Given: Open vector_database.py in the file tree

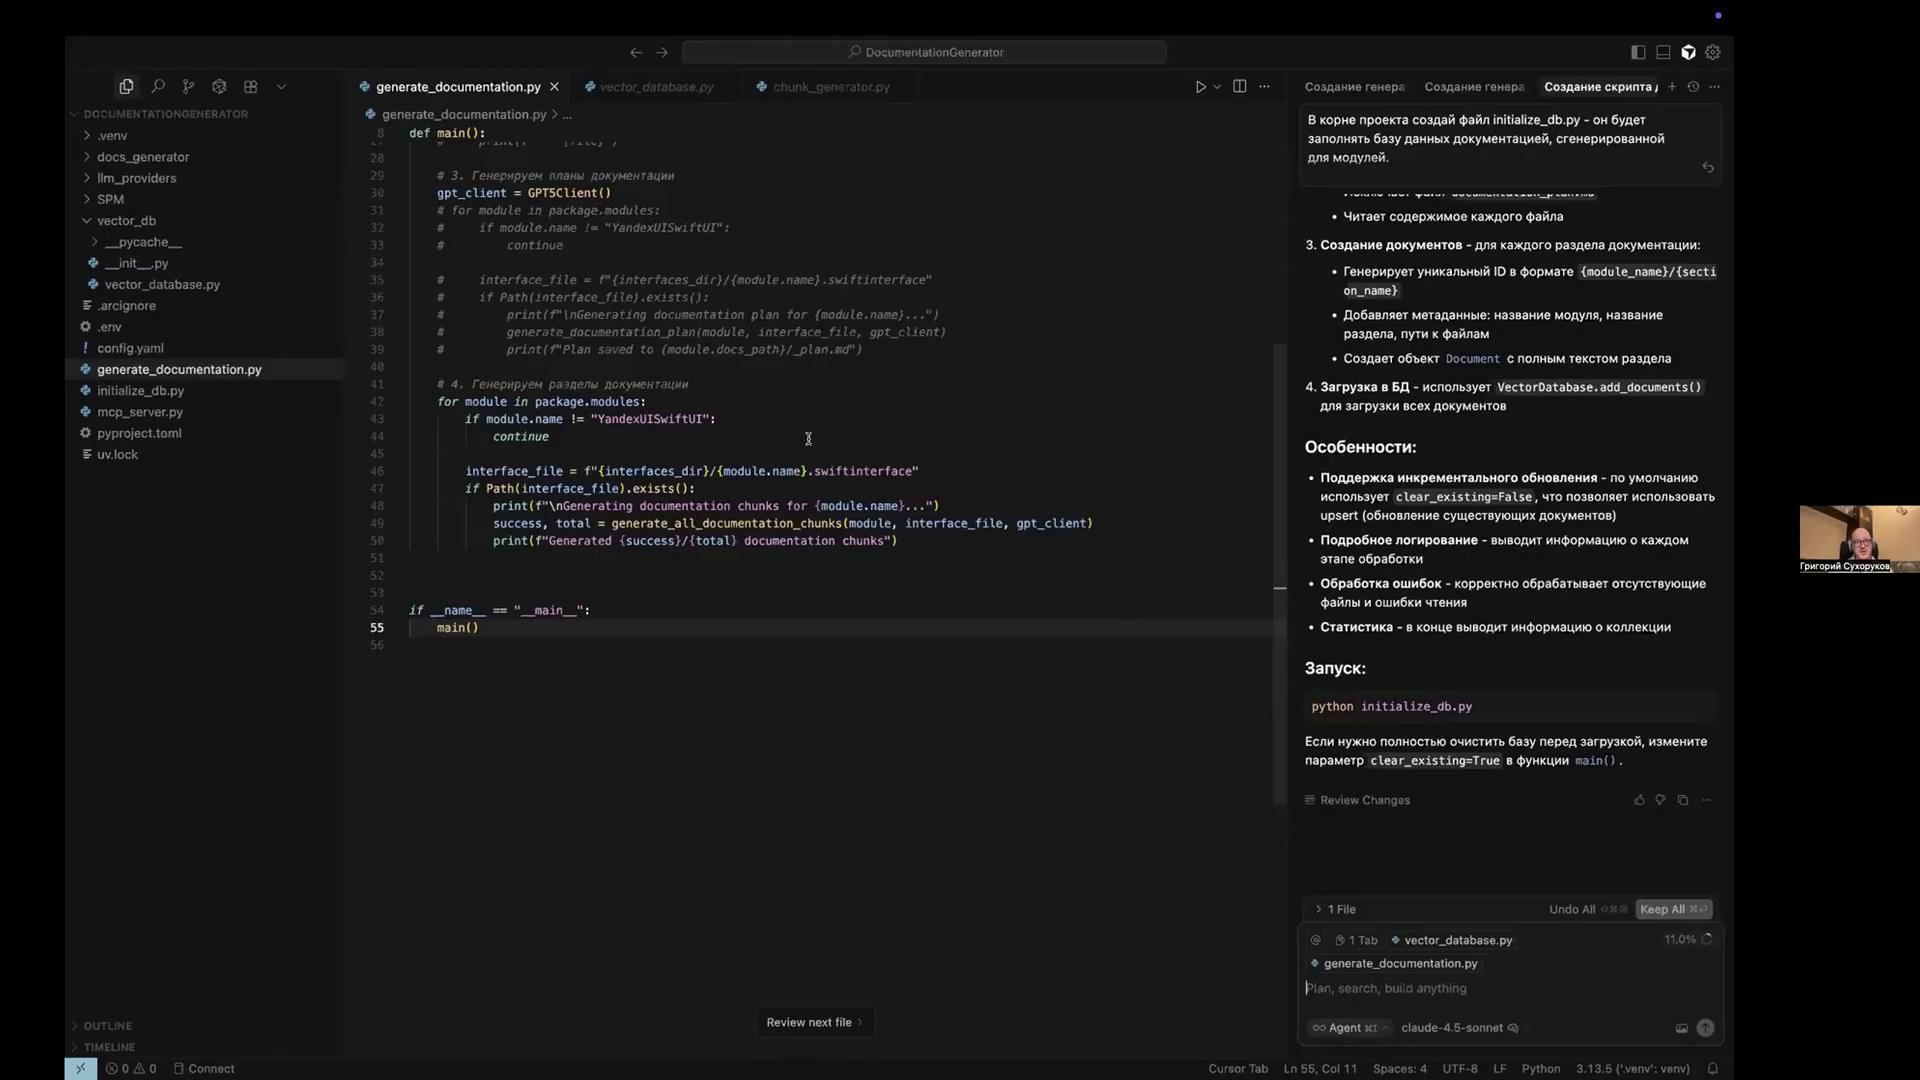Looking at the screenshot, I should pyautogui.click(x=162, y=285).
